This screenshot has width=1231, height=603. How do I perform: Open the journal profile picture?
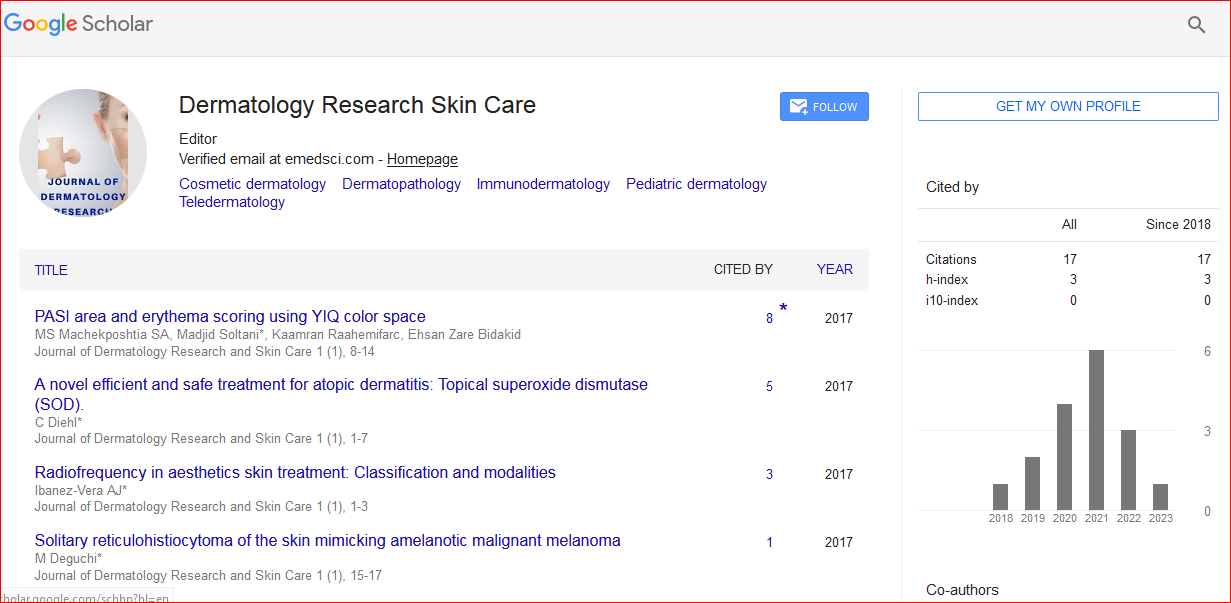83,153
